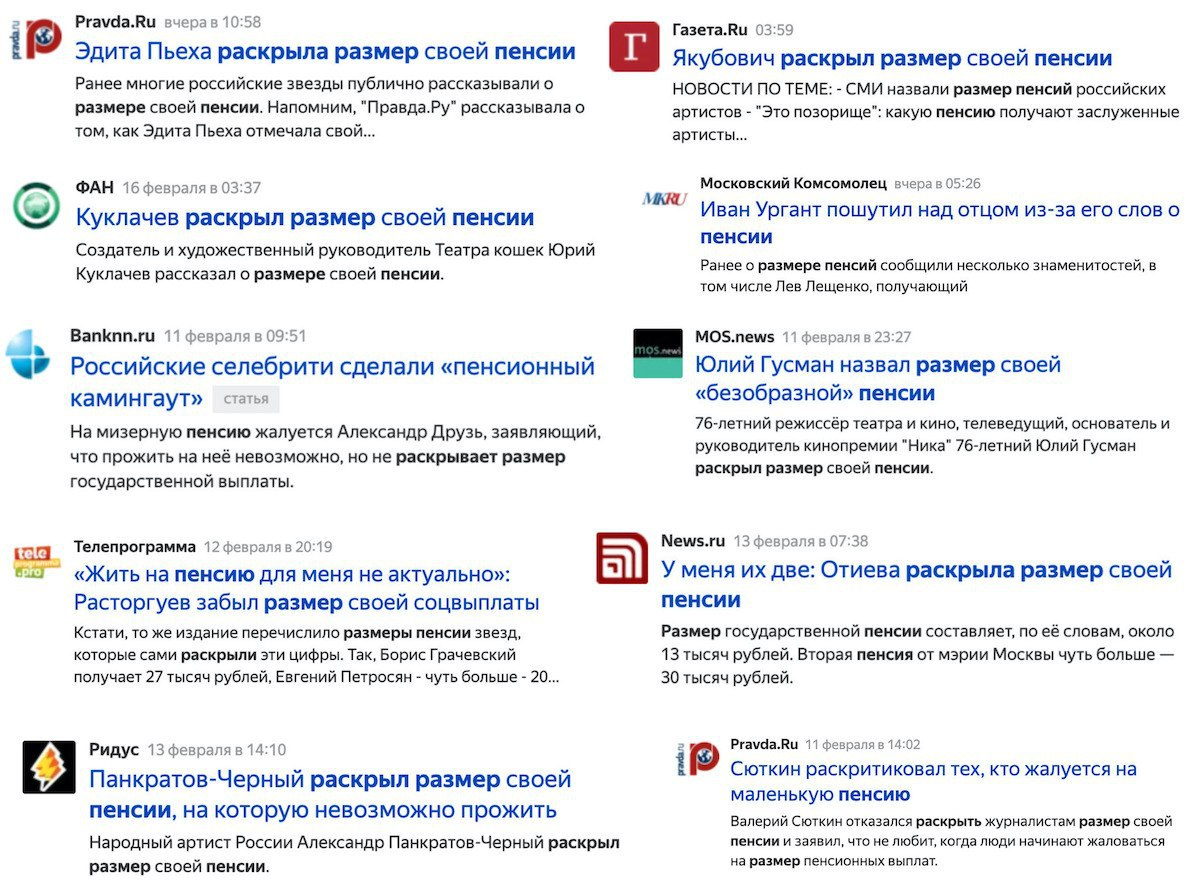This screenshot has width=1200, height=892.
Task: Click the timestamp «11 февраля в 23:27»
Action: coord(847,338)
